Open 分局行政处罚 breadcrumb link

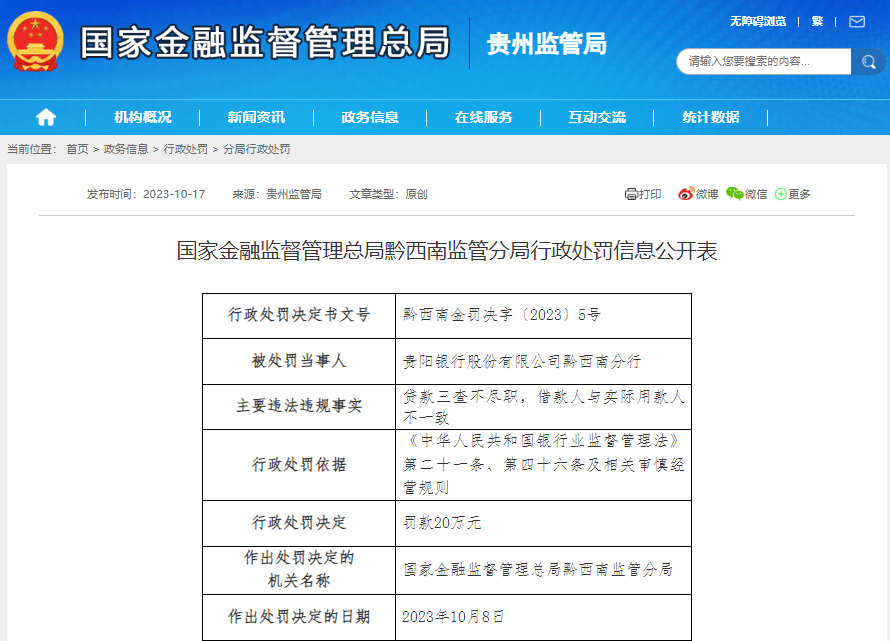(256, 149)
